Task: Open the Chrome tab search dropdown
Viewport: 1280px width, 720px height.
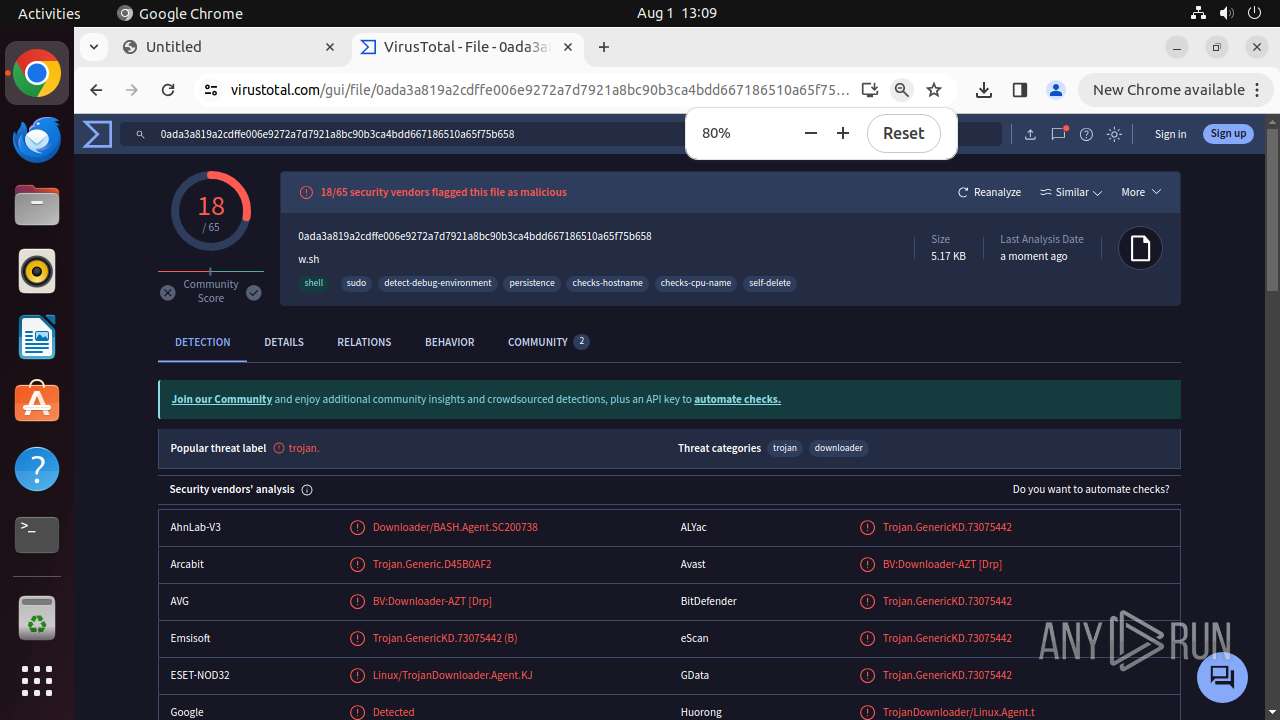Action: (93, 47)
